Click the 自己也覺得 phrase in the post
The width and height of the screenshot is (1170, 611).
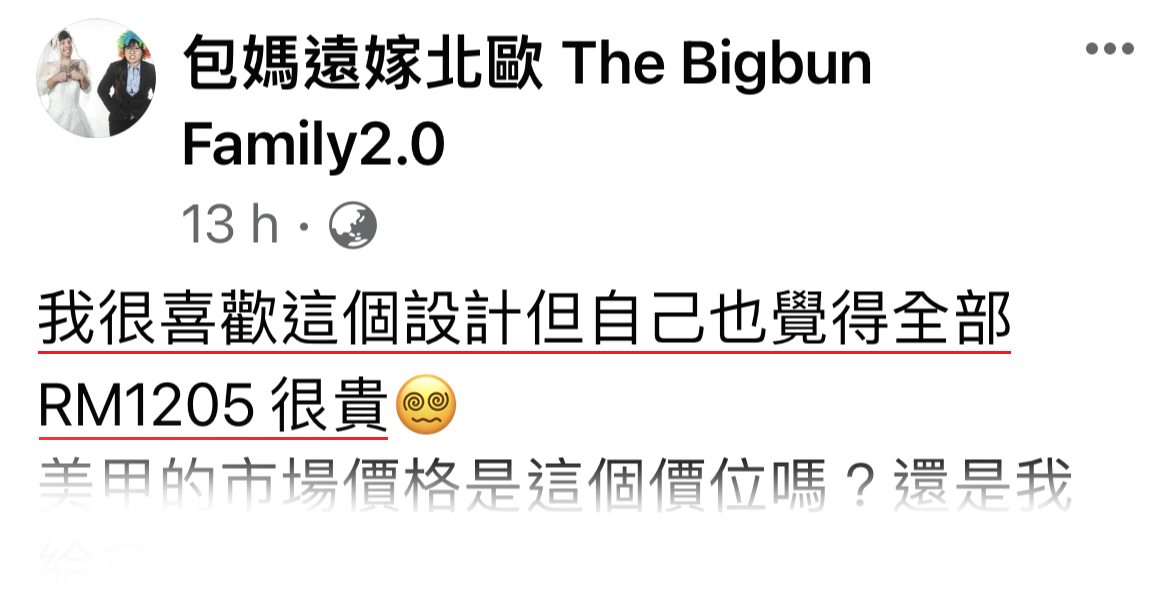(739, 319)
